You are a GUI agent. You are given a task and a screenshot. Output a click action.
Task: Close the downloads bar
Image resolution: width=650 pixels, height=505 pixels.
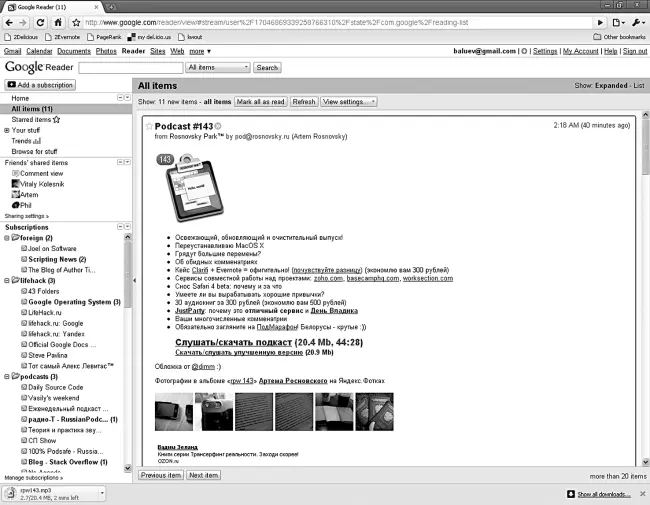(x=643, y=494)
